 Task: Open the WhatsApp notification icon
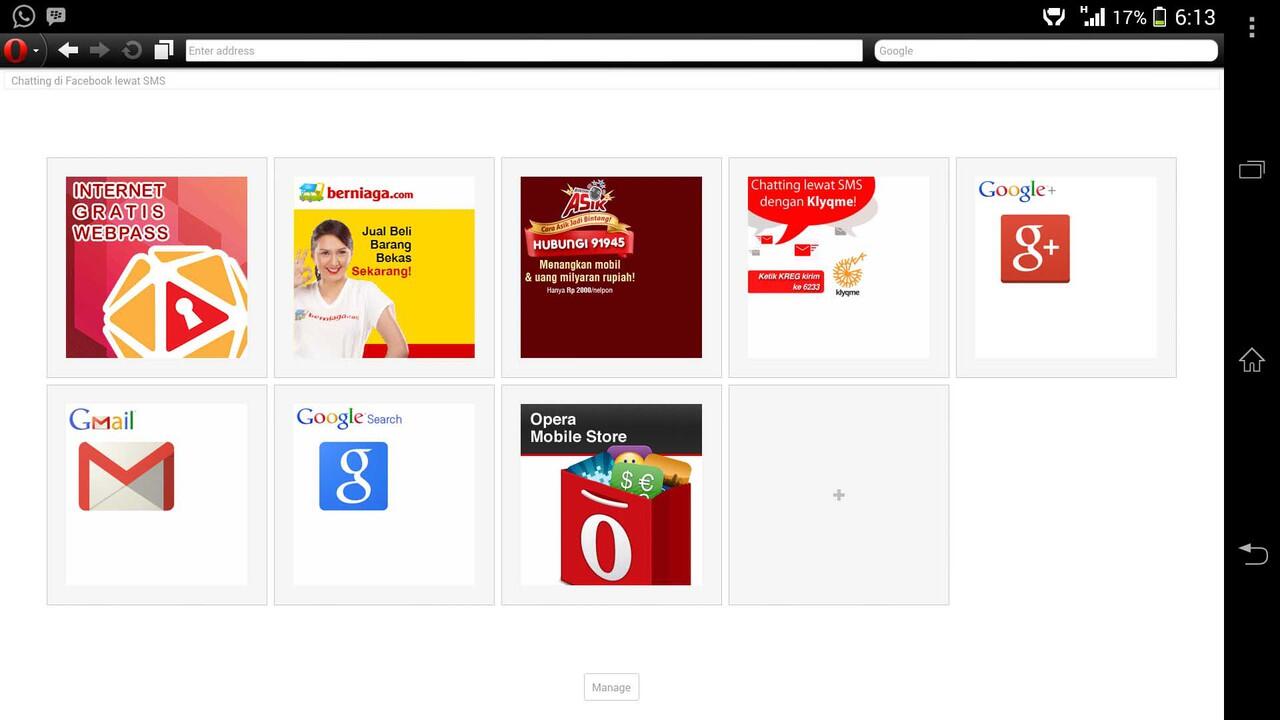(x=23, y=16)
